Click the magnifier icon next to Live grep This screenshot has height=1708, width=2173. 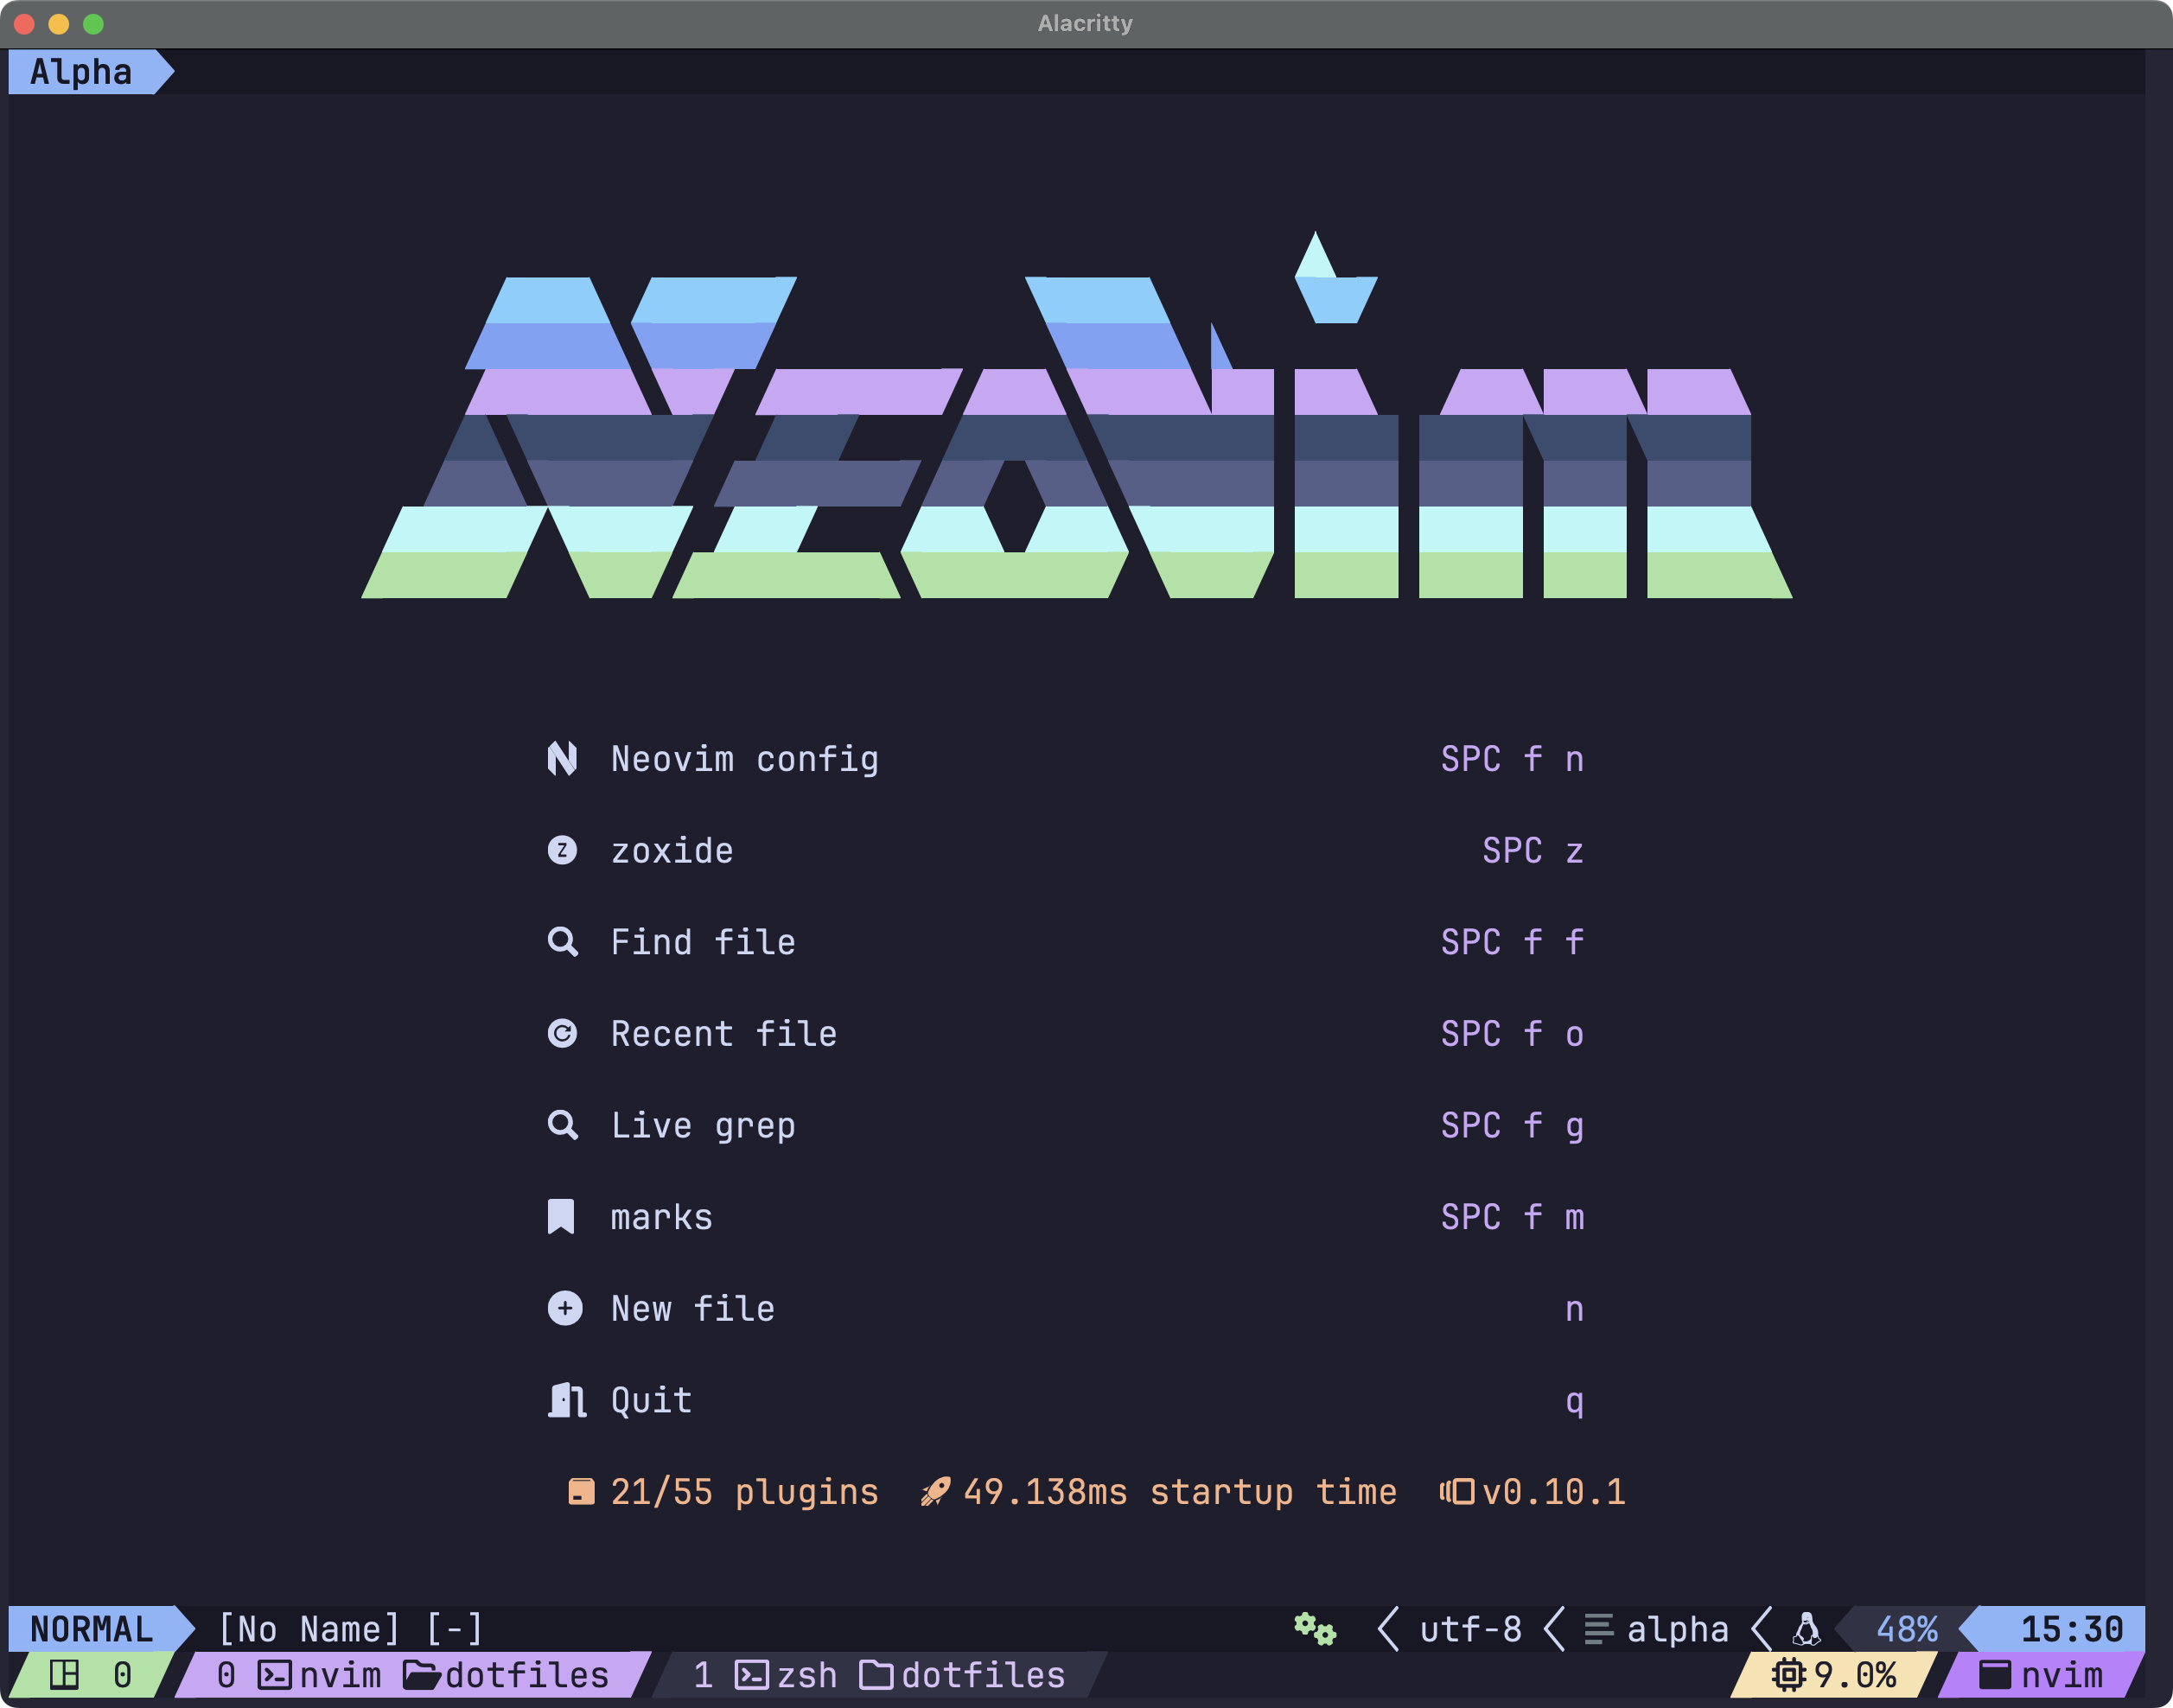(x=562, y=1125)
